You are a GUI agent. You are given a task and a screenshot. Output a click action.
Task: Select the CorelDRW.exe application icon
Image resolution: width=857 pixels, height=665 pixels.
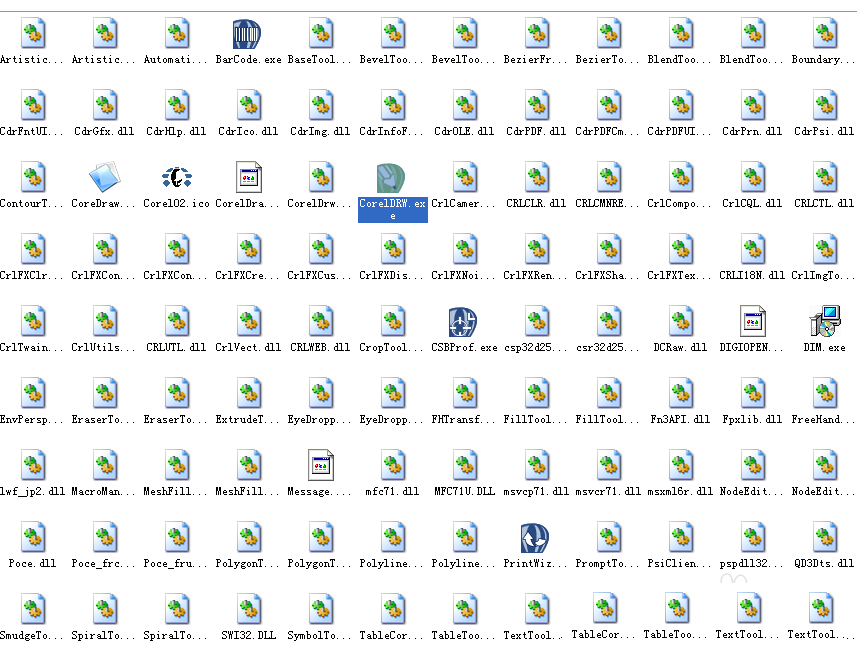coord(391,178)
